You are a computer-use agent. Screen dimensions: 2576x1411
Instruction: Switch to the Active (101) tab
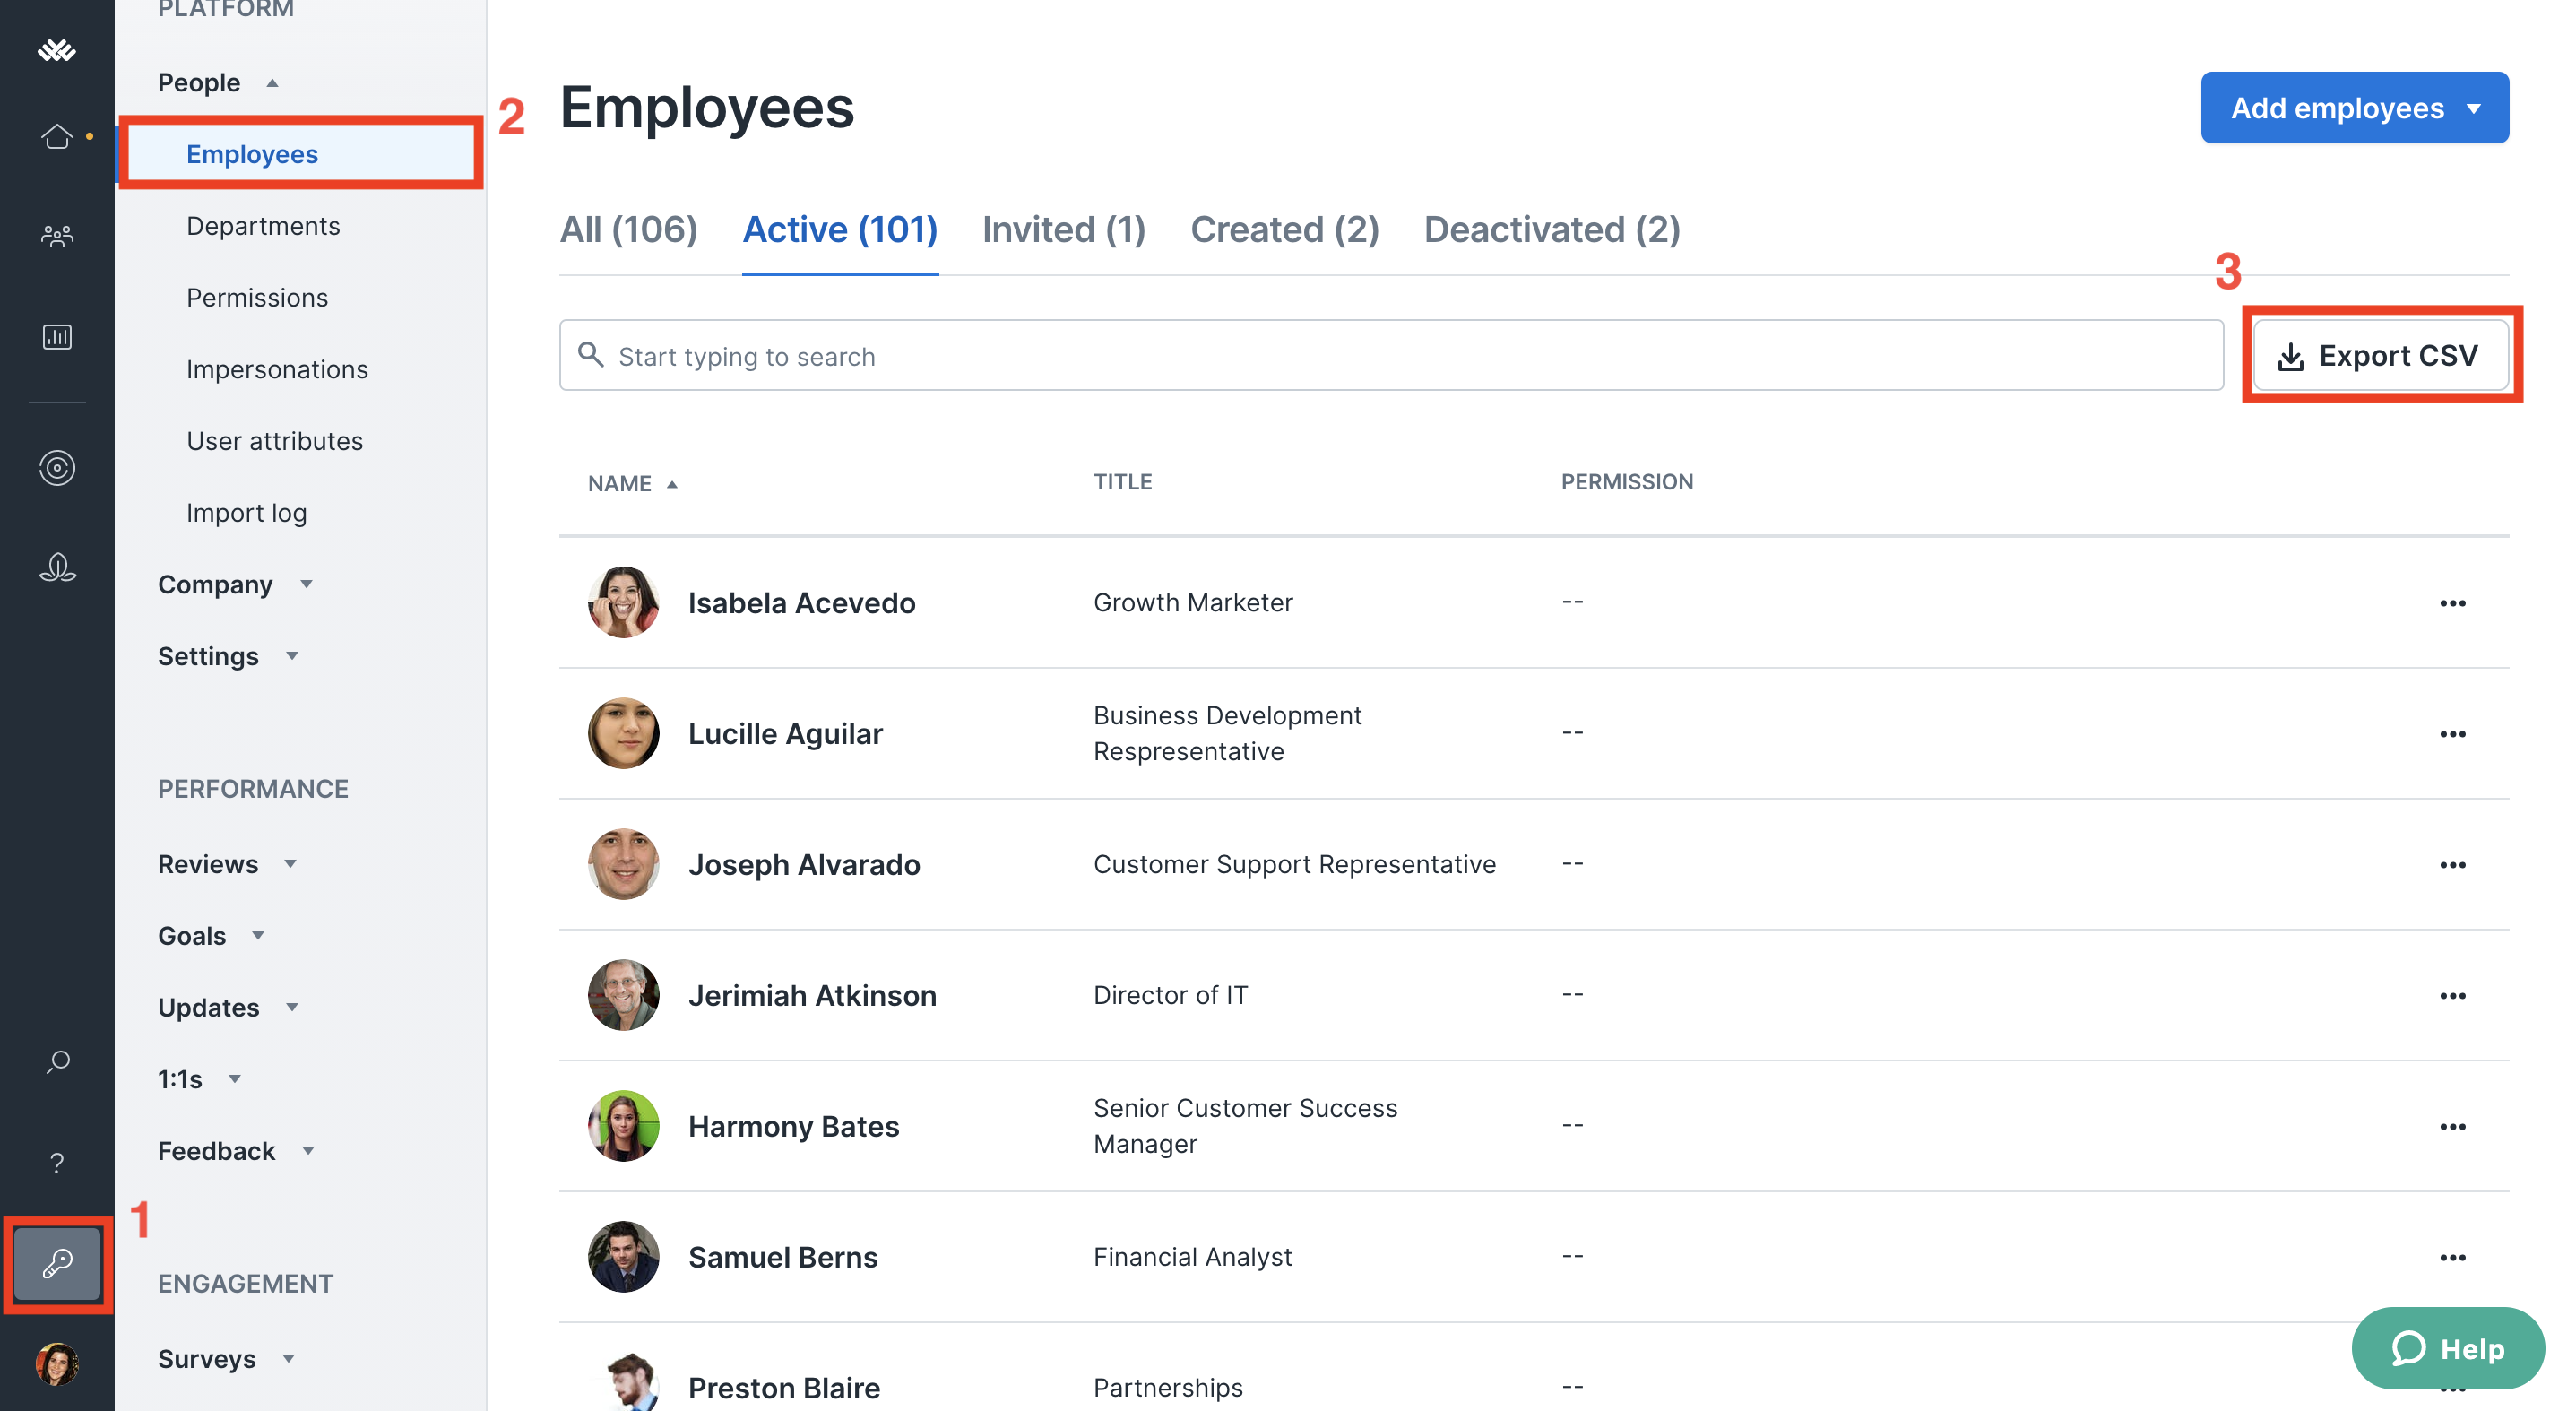pyautogui.click(x=840, y=230)
